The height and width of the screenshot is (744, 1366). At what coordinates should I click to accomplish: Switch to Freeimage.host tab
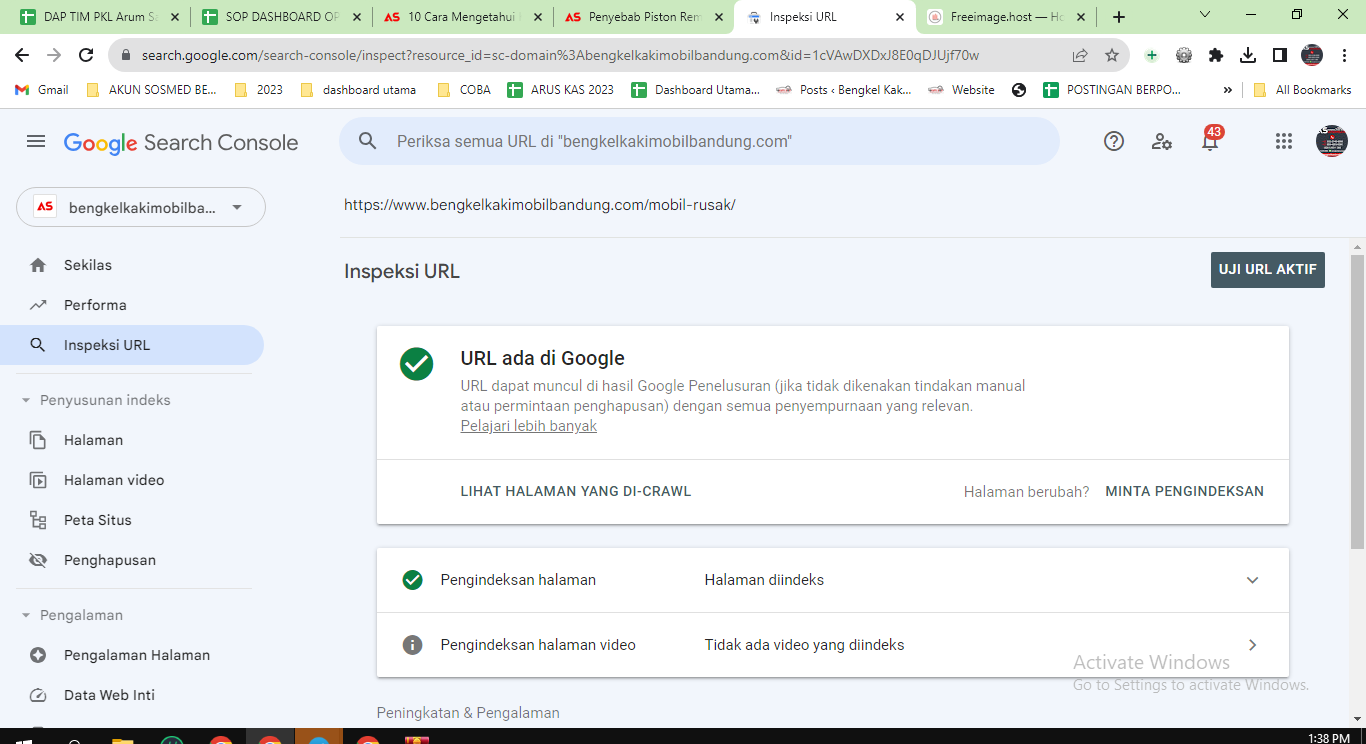tap(1007, 17)
